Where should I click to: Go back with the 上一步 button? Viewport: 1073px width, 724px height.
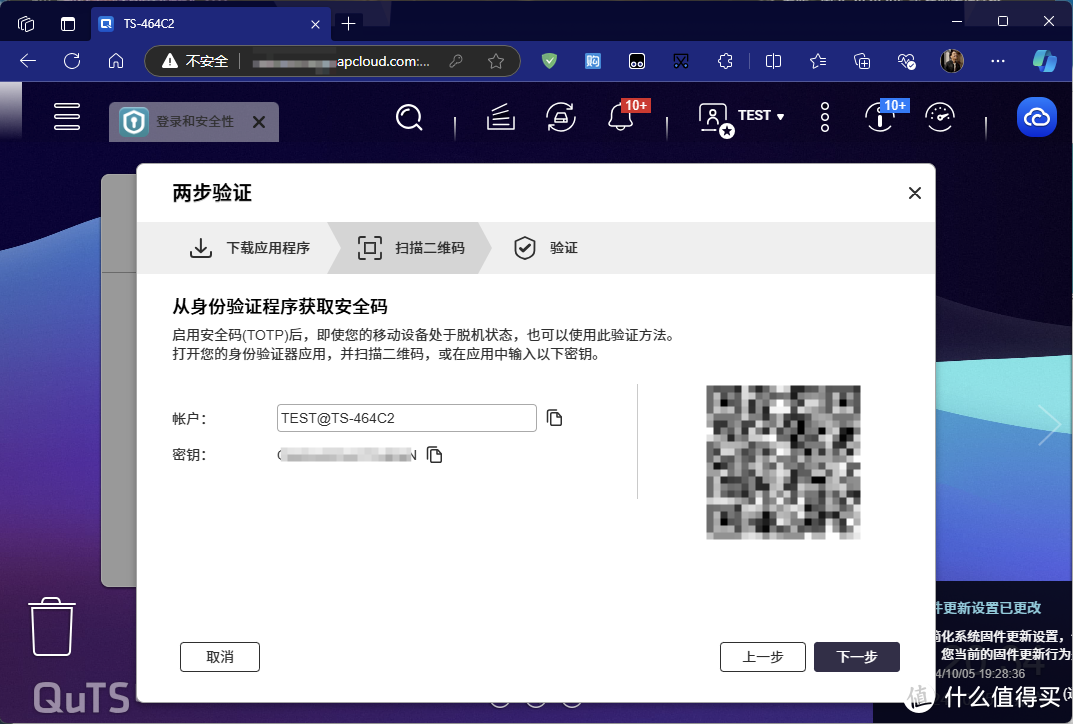762,657
